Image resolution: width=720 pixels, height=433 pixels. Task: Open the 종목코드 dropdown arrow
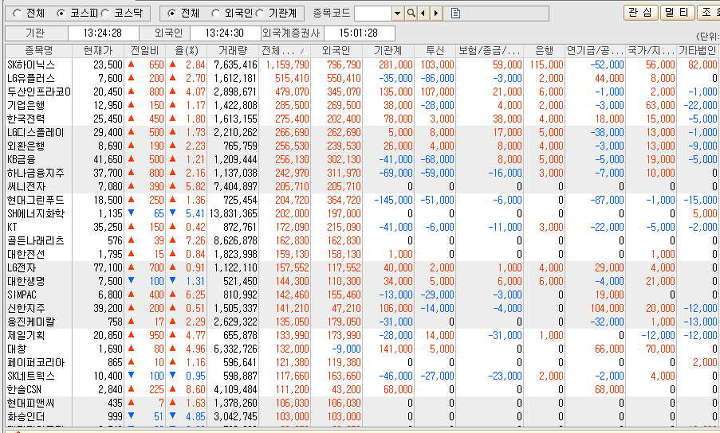398,13
